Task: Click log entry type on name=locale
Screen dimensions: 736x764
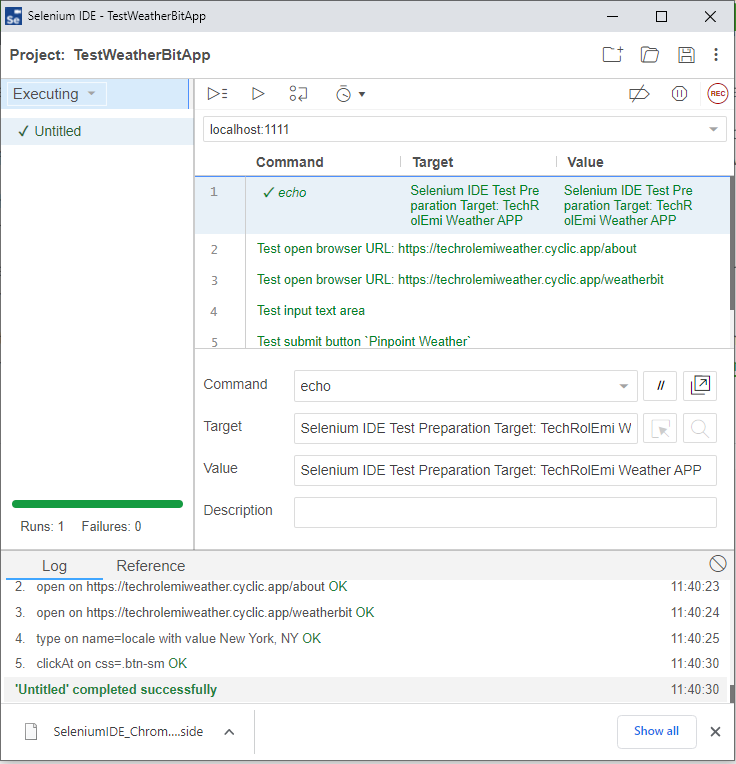Action: tap(366, 638)
